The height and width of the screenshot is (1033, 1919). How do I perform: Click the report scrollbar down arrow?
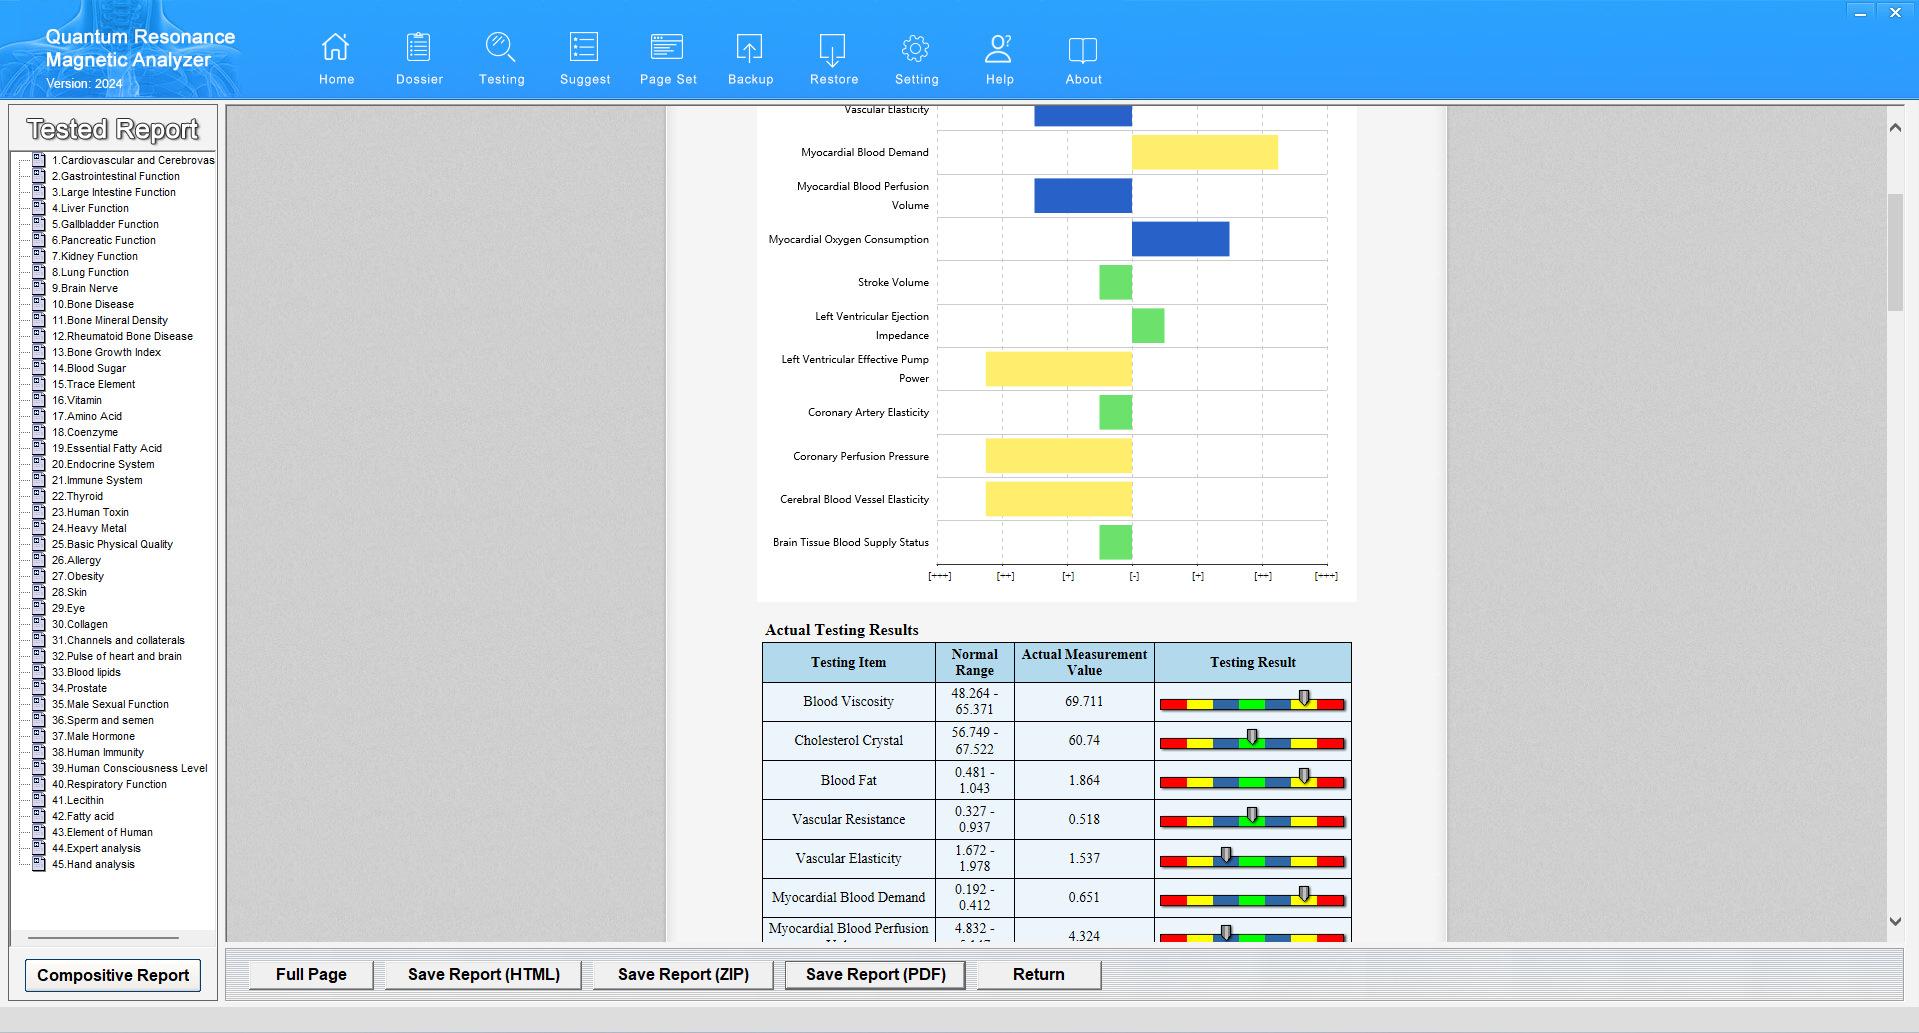1894,922
